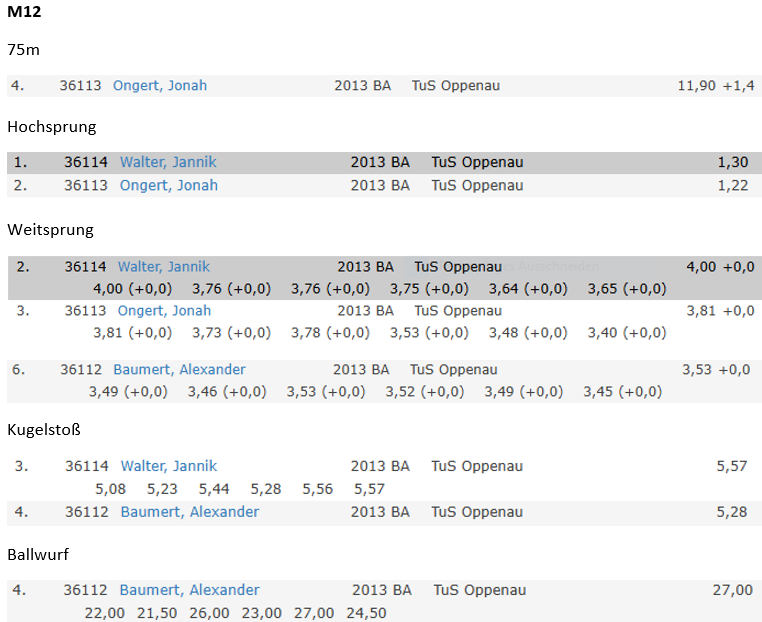Open Walter, Jannik link under Kugelstoß
The height and width of the screenshot is (622, 762).
[x=169, y=466]
